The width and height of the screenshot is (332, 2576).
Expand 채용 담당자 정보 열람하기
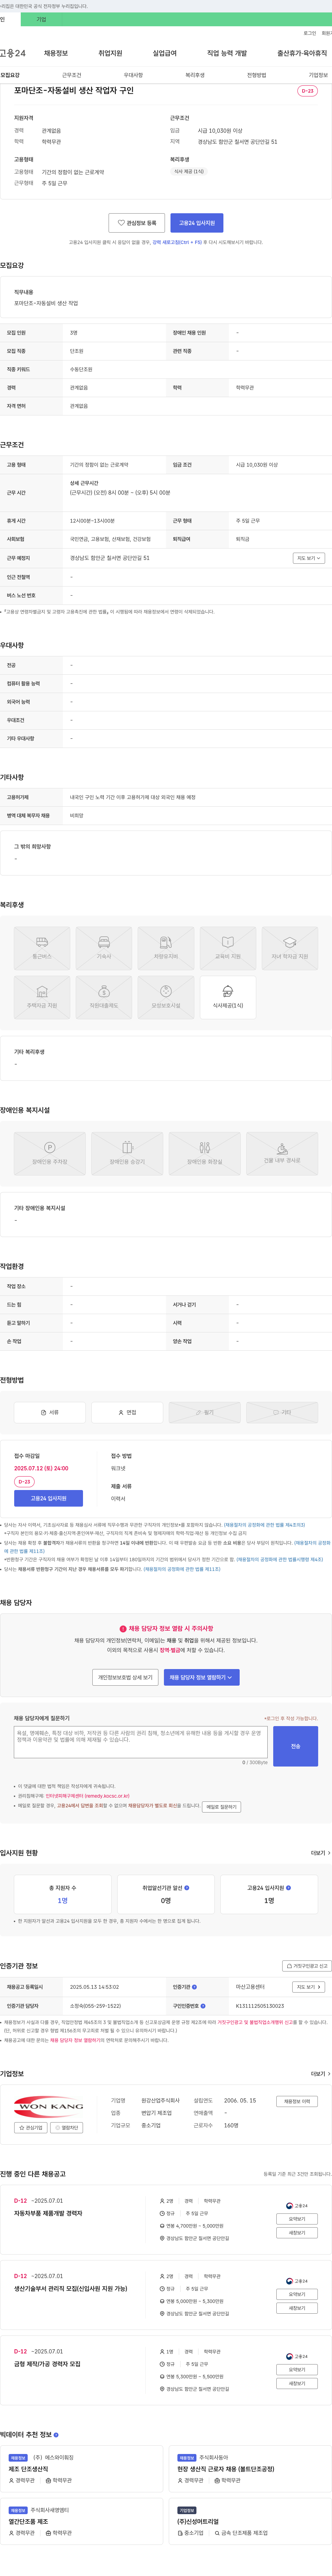coord(201,1677)
